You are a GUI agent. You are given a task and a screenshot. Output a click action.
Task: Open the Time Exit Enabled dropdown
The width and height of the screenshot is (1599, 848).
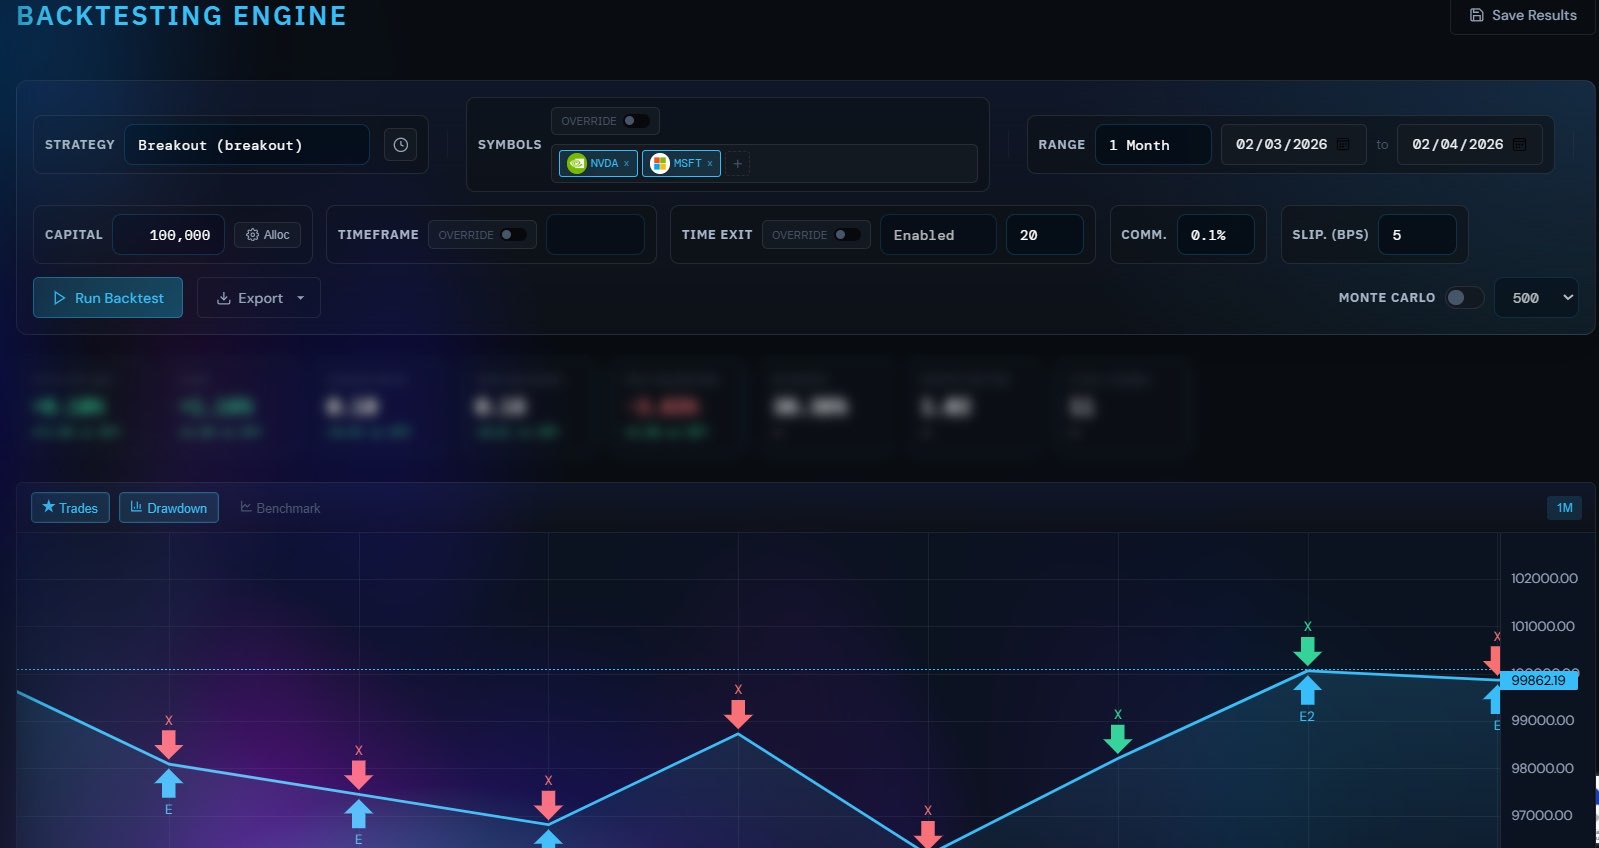(x=938, y=235)
